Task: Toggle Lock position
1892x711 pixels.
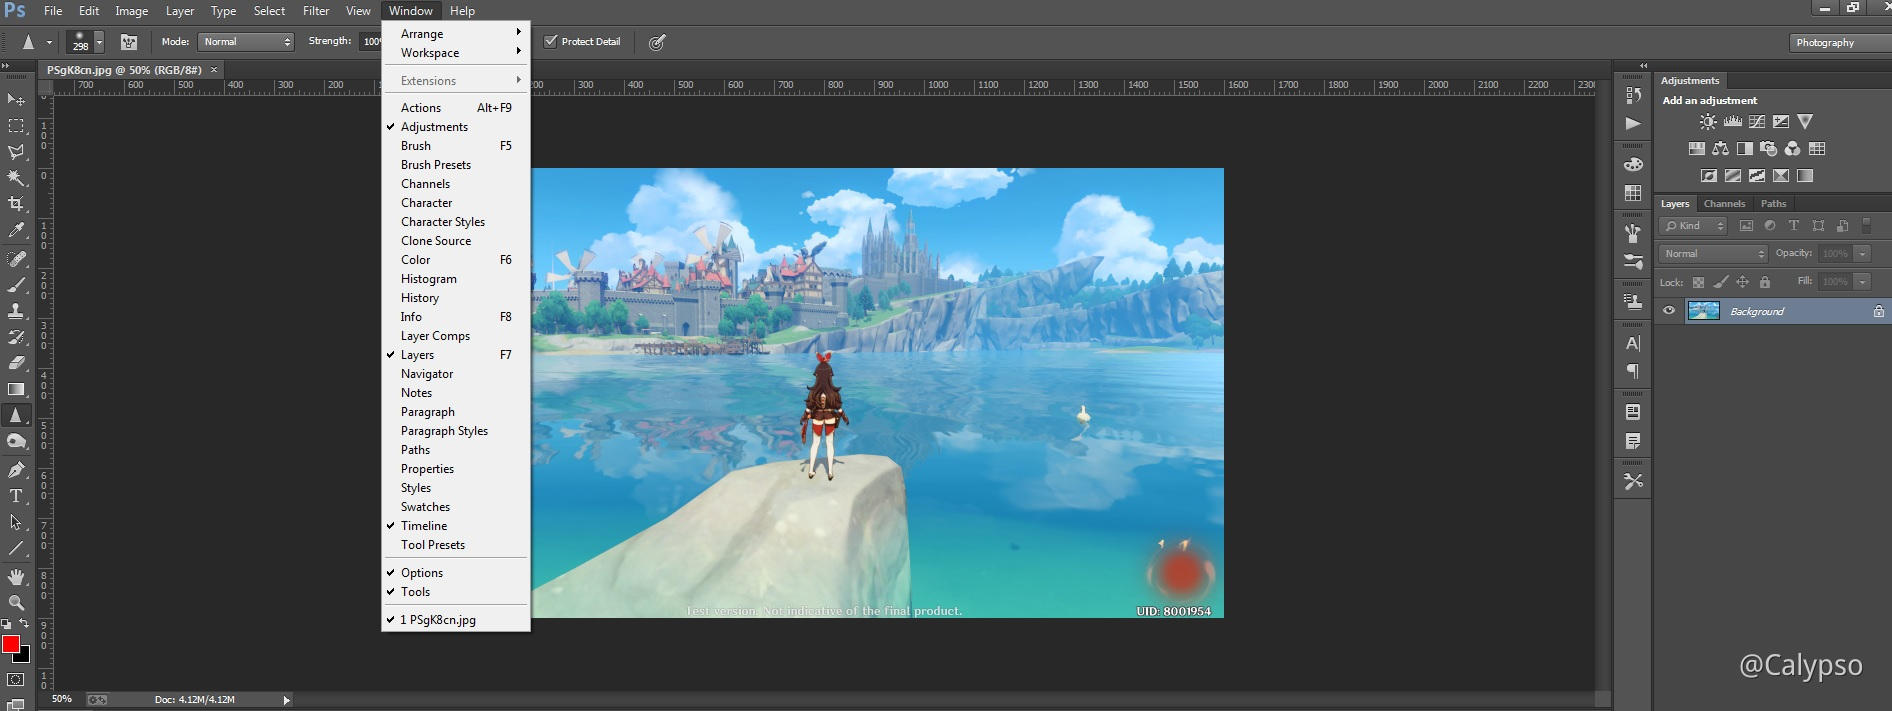Action: 1742,282
